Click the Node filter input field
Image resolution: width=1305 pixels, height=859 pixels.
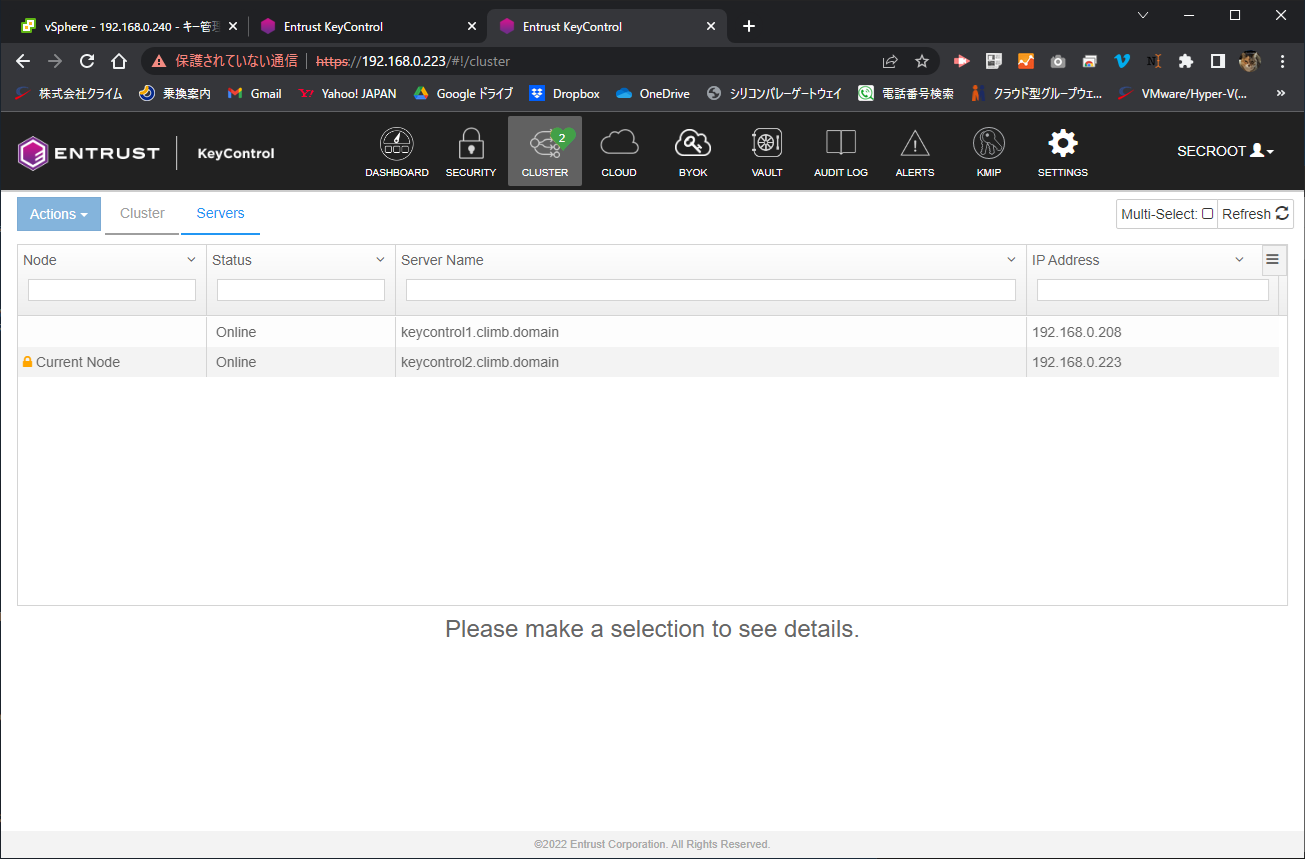click(x=112, y=290)
